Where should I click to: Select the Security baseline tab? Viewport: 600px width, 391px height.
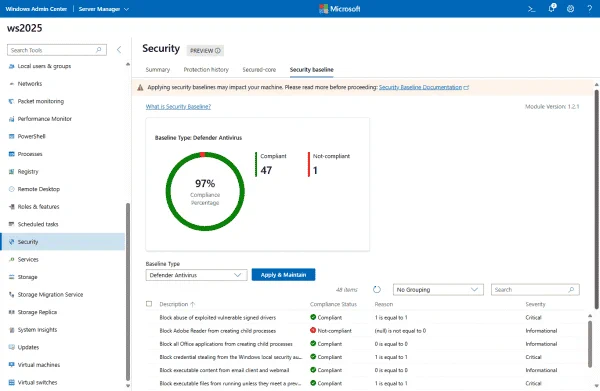(x=311, y=70)
